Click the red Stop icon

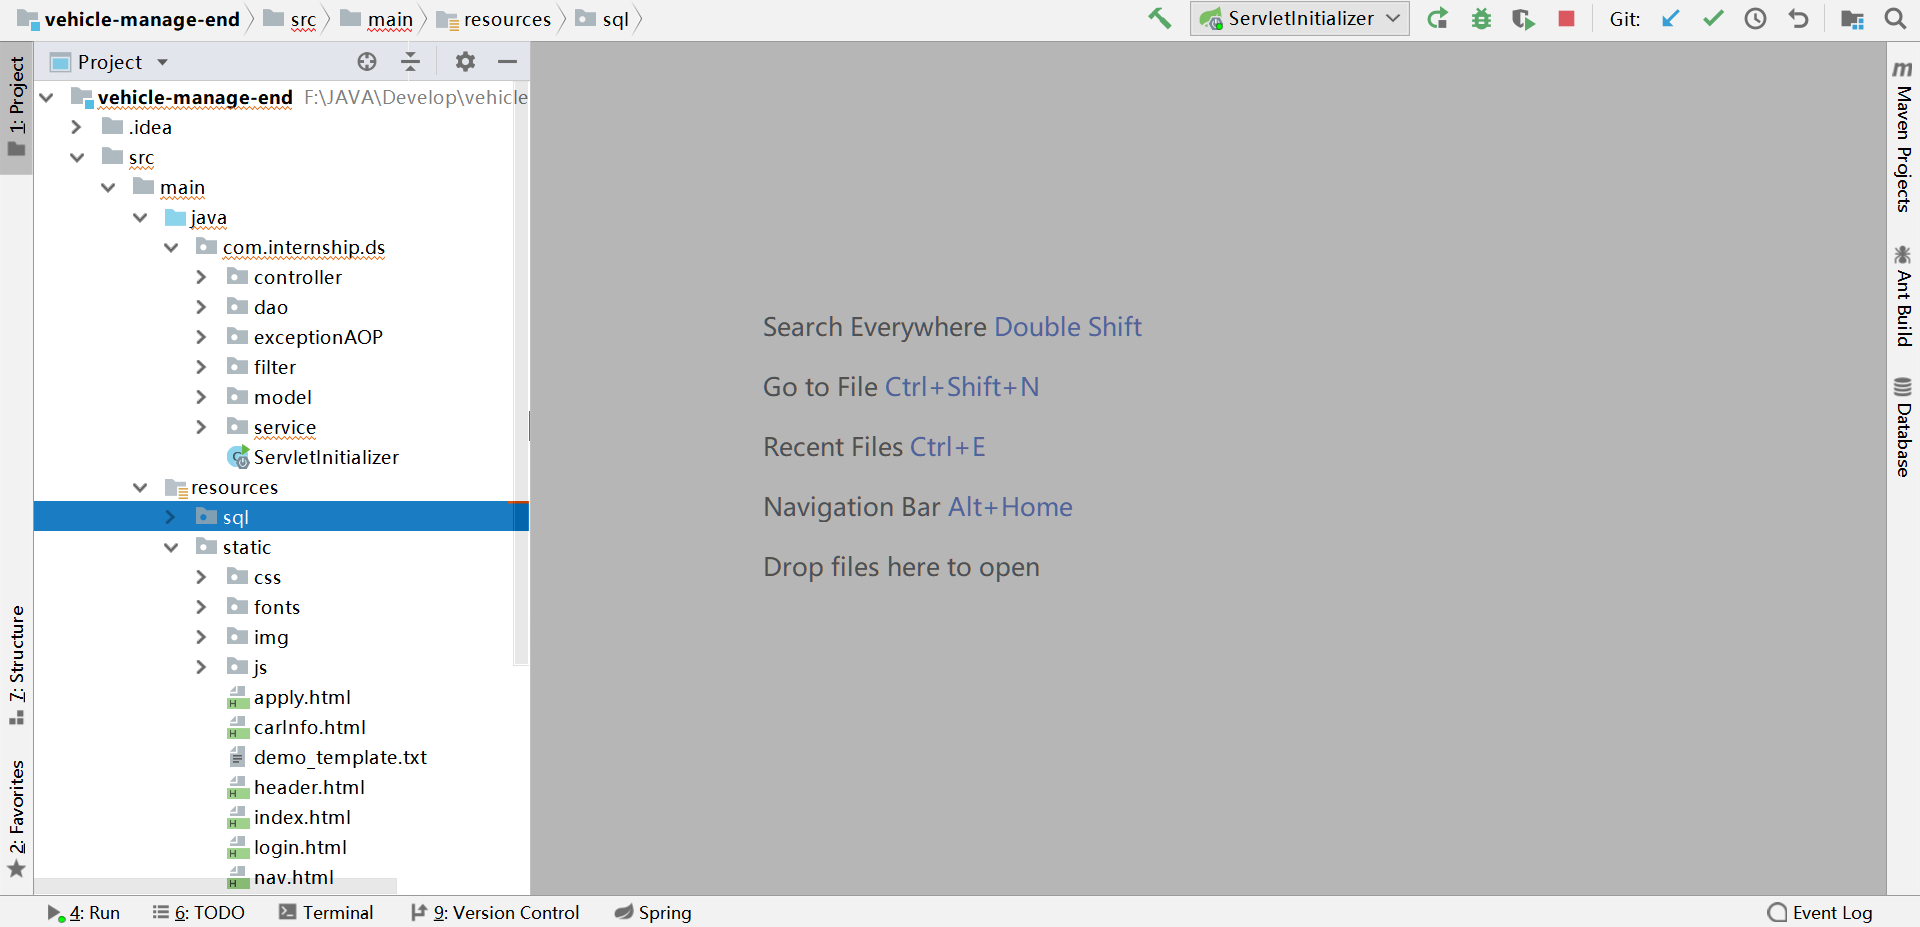click(1567, 18)
